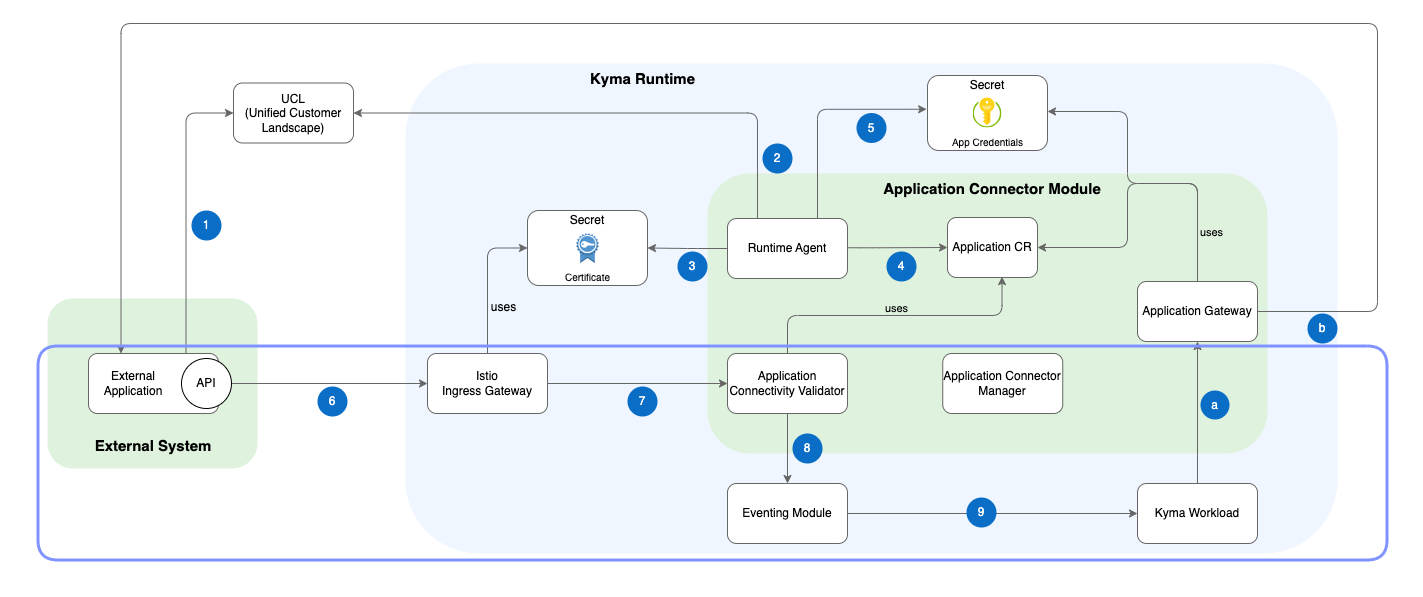Viewport: 1423px width, 597px height.
Task: Select badge 4 between Runtime Agent and Application CR
Action: 900,266
